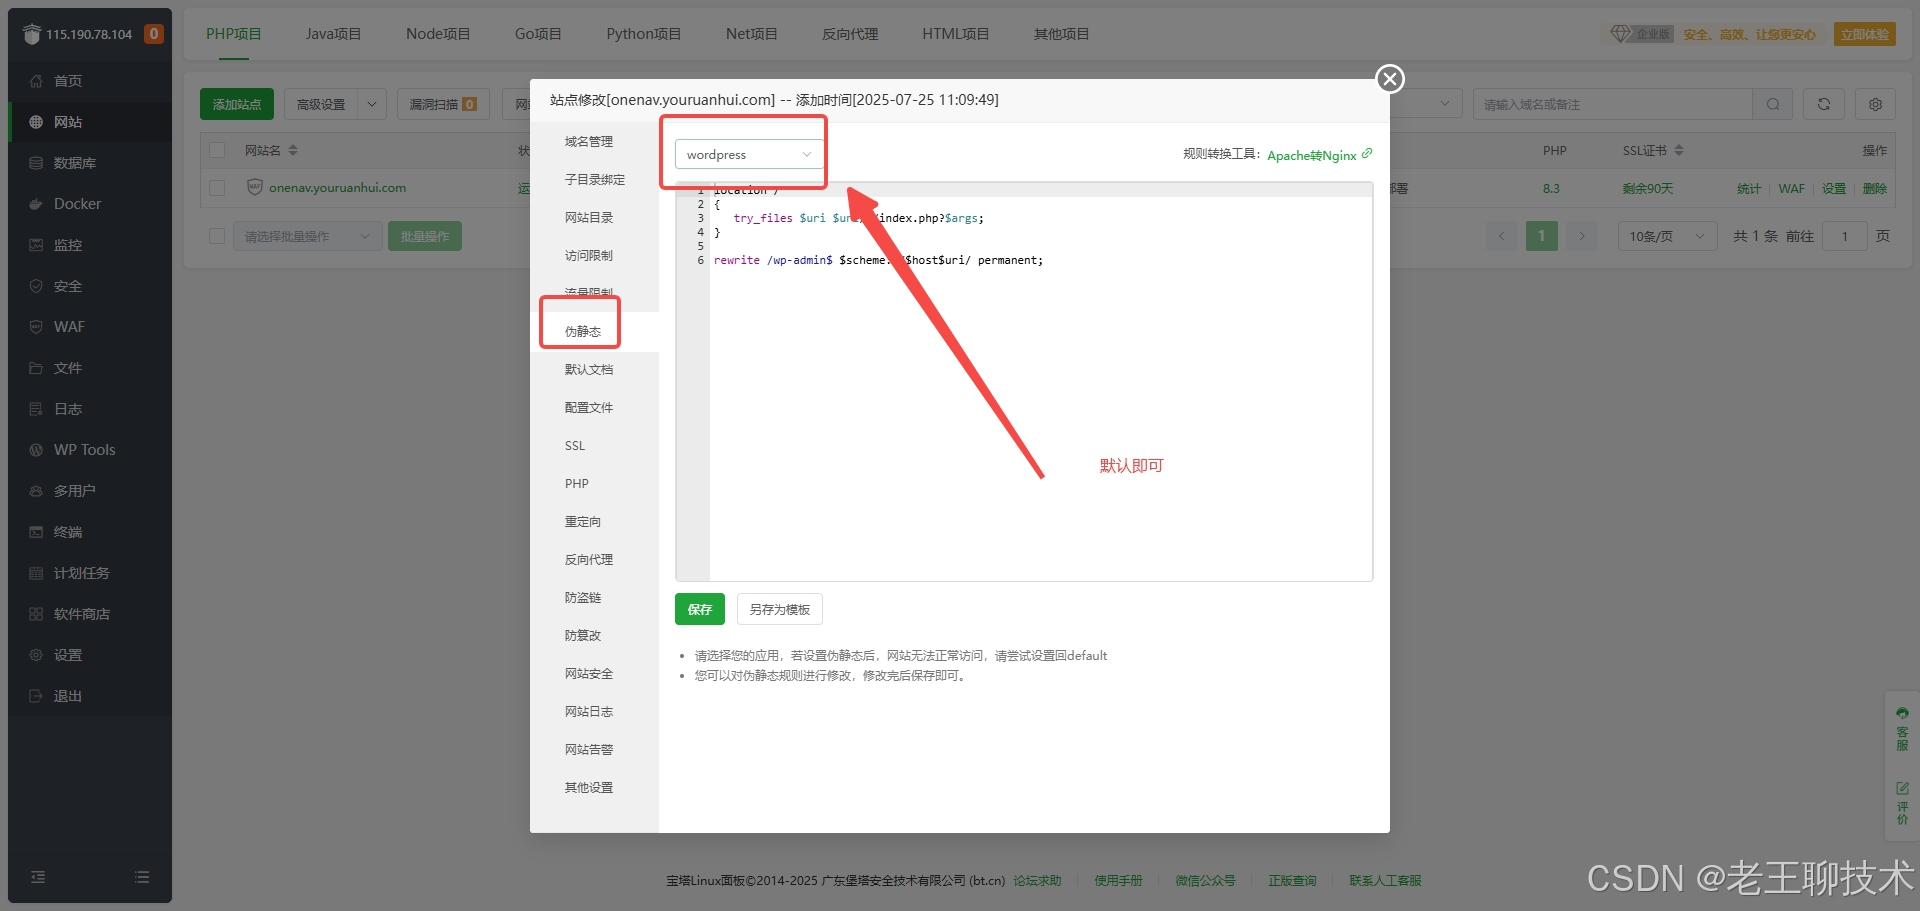
Task: Close the site modification dialog
Action: 1390,79
